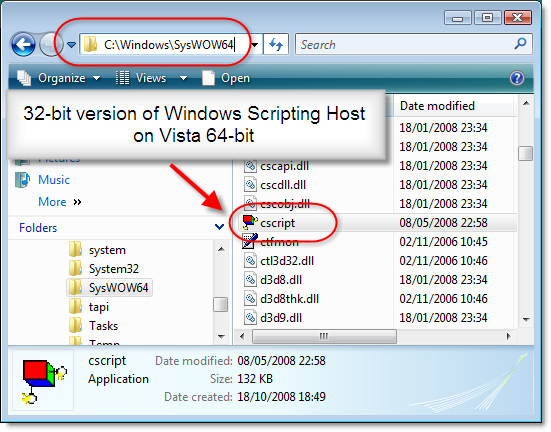
Task: Select the cscript application file
Action: [277, 223]
